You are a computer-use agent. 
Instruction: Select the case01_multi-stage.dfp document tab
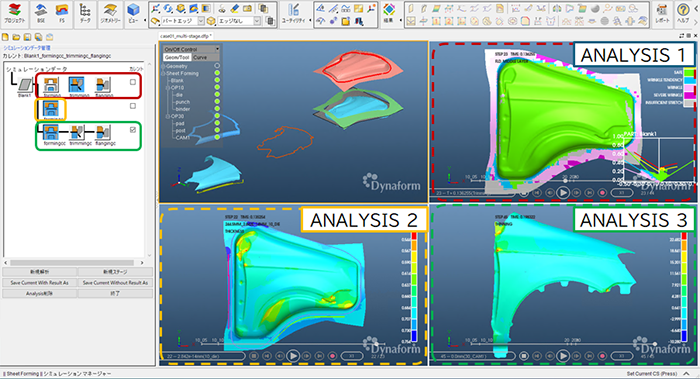pos(186,36)
